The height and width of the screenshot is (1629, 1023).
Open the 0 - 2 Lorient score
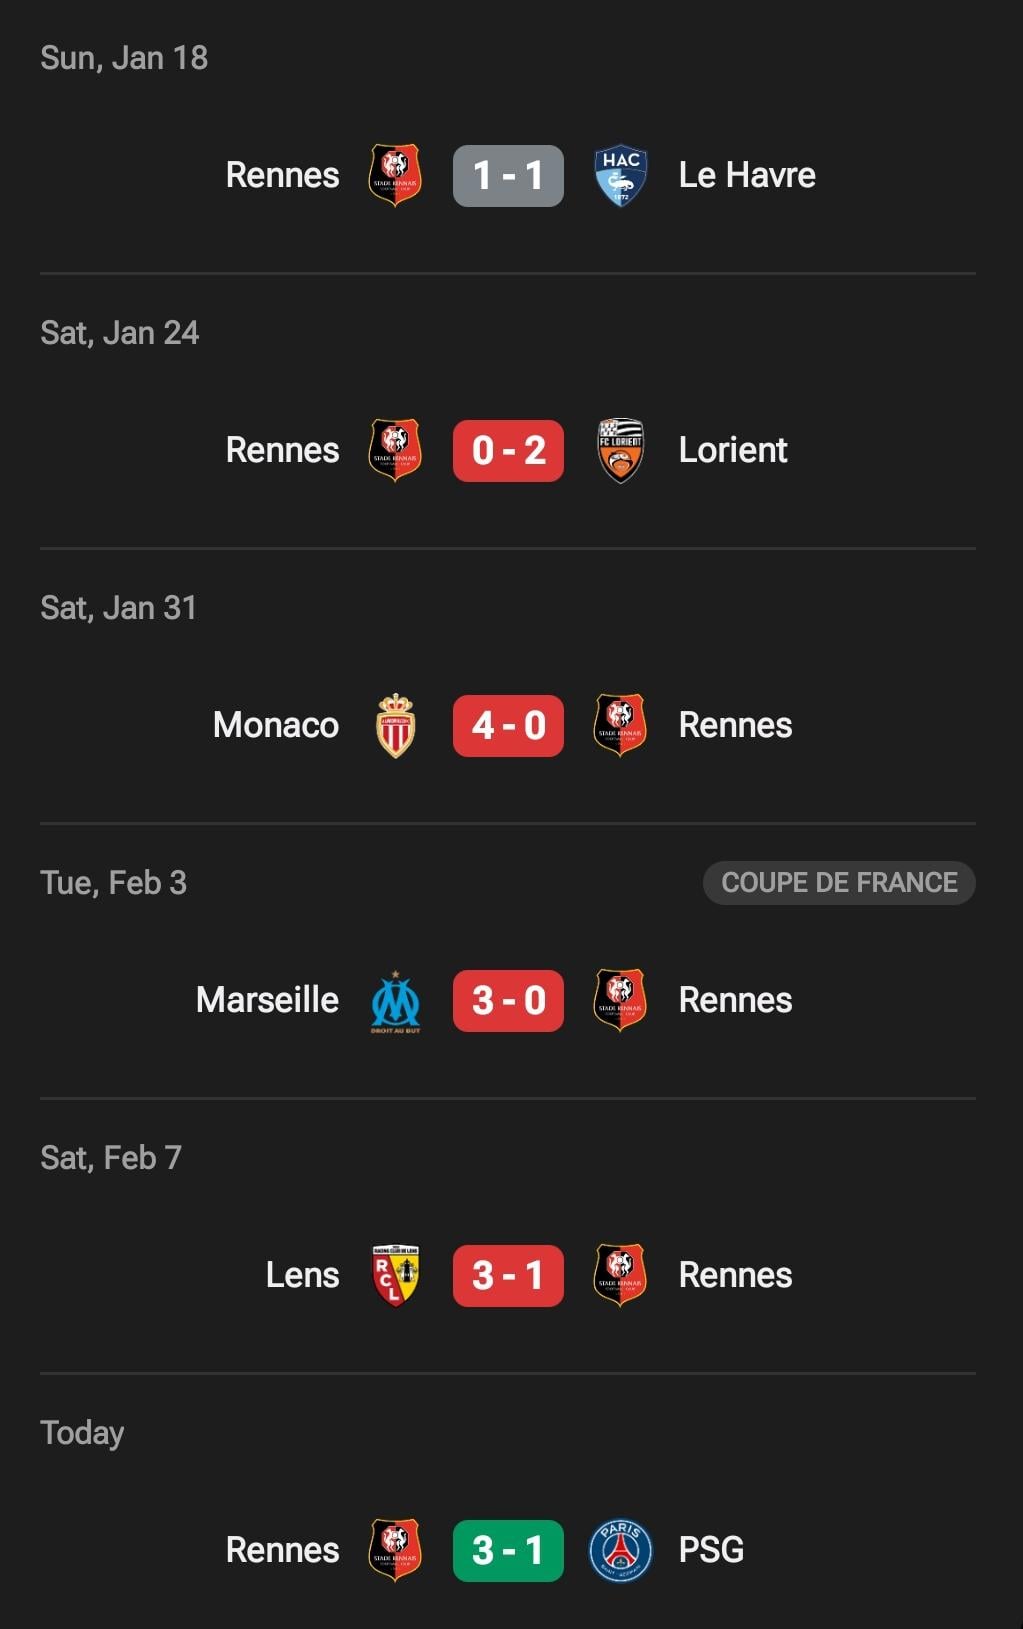point(508,451)
